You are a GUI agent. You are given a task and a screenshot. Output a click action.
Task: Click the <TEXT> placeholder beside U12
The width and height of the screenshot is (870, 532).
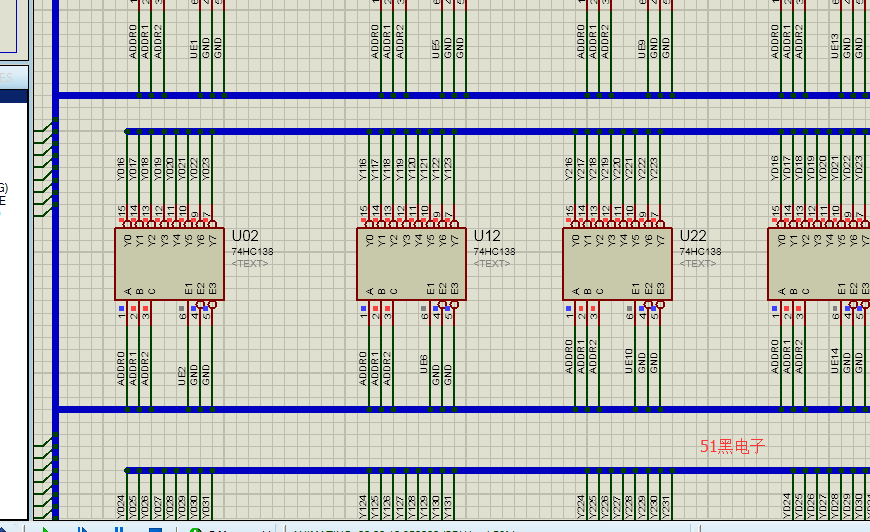pos(492,264)
